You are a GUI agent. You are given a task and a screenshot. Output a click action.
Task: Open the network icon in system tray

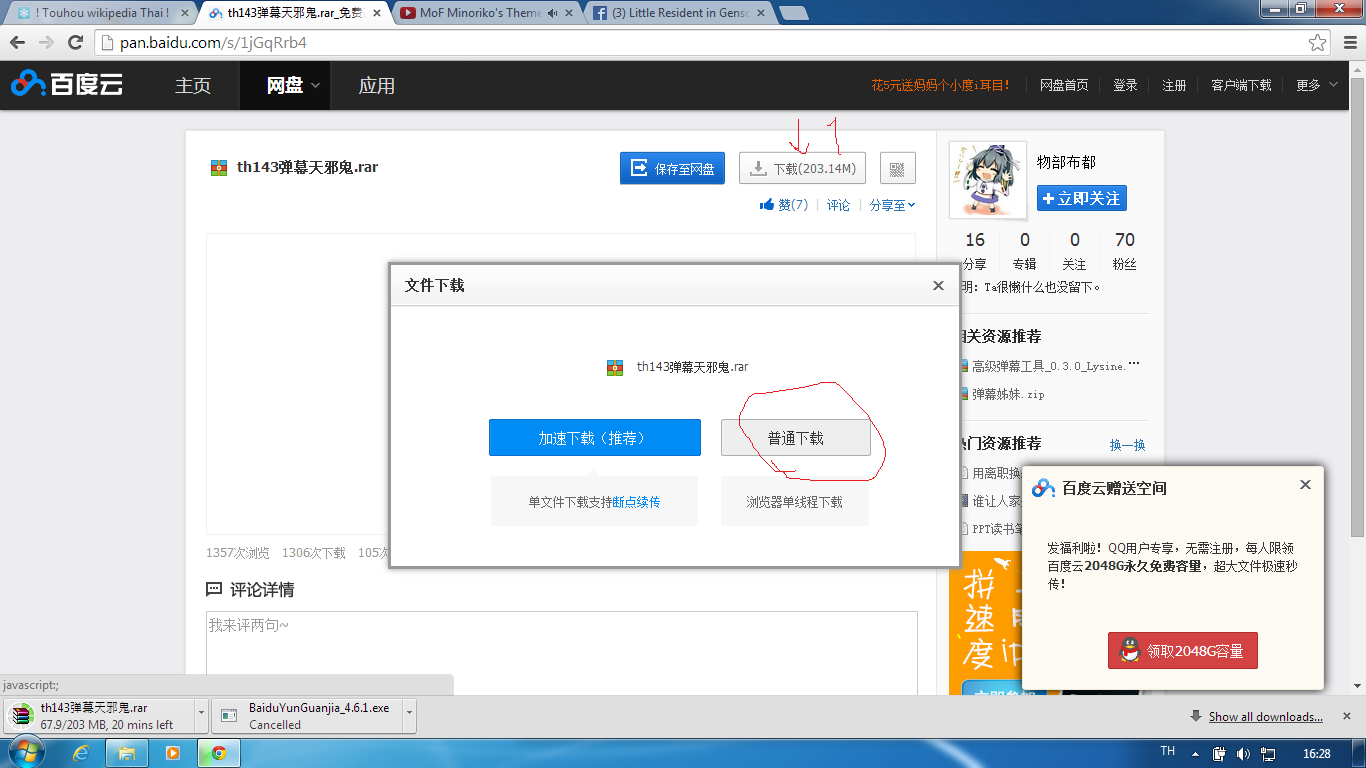[1268, 753]
